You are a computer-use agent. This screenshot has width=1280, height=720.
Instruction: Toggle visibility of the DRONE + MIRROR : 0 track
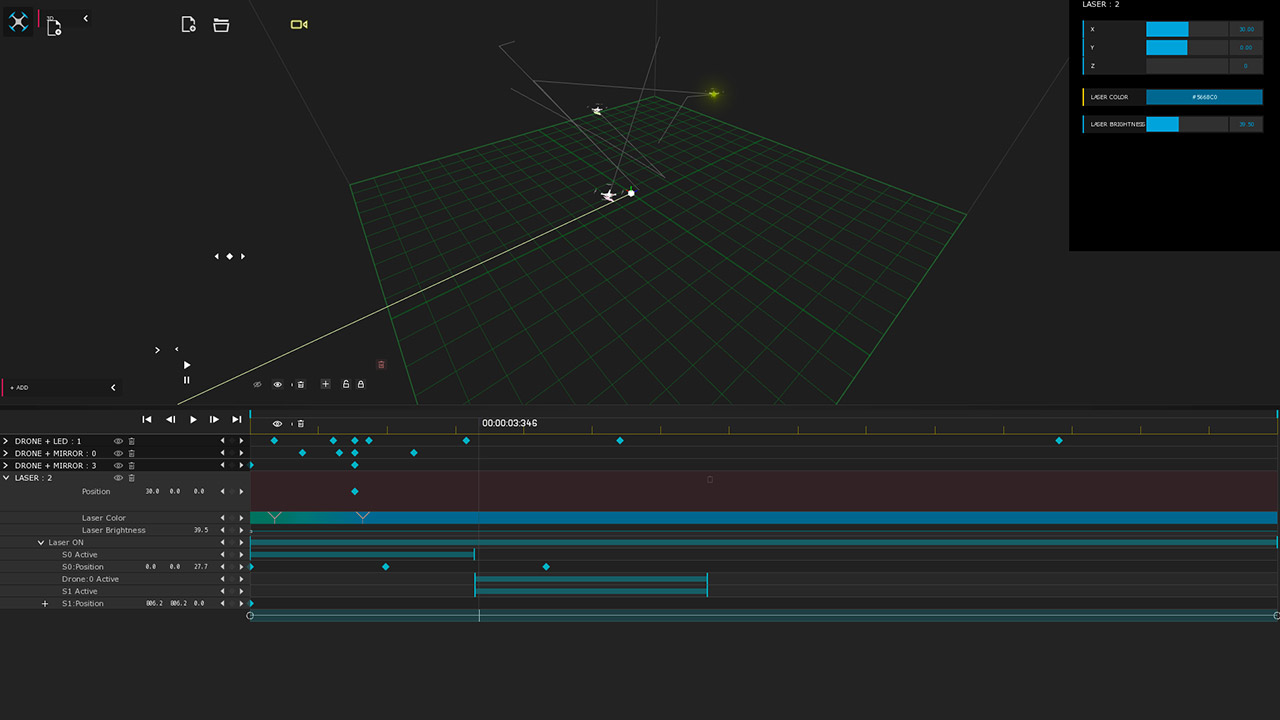118,454
